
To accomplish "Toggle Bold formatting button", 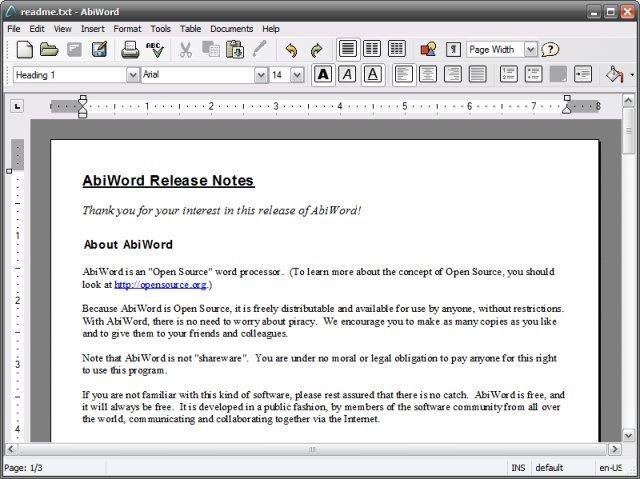I will (x=323, y=75).
